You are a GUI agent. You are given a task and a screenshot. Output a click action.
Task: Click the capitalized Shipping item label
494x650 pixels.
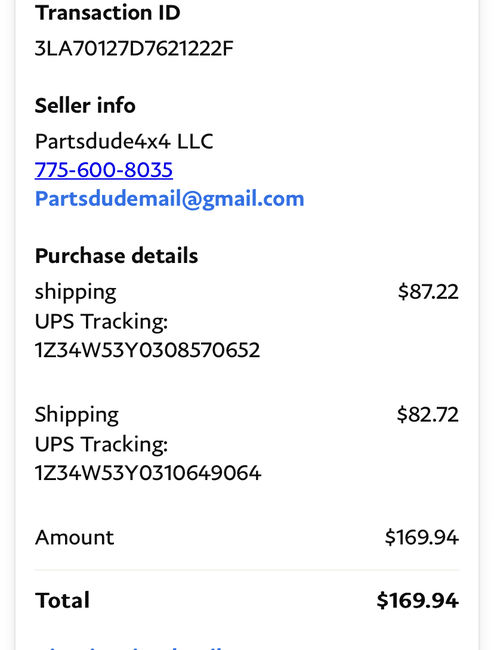coord(77,415)
